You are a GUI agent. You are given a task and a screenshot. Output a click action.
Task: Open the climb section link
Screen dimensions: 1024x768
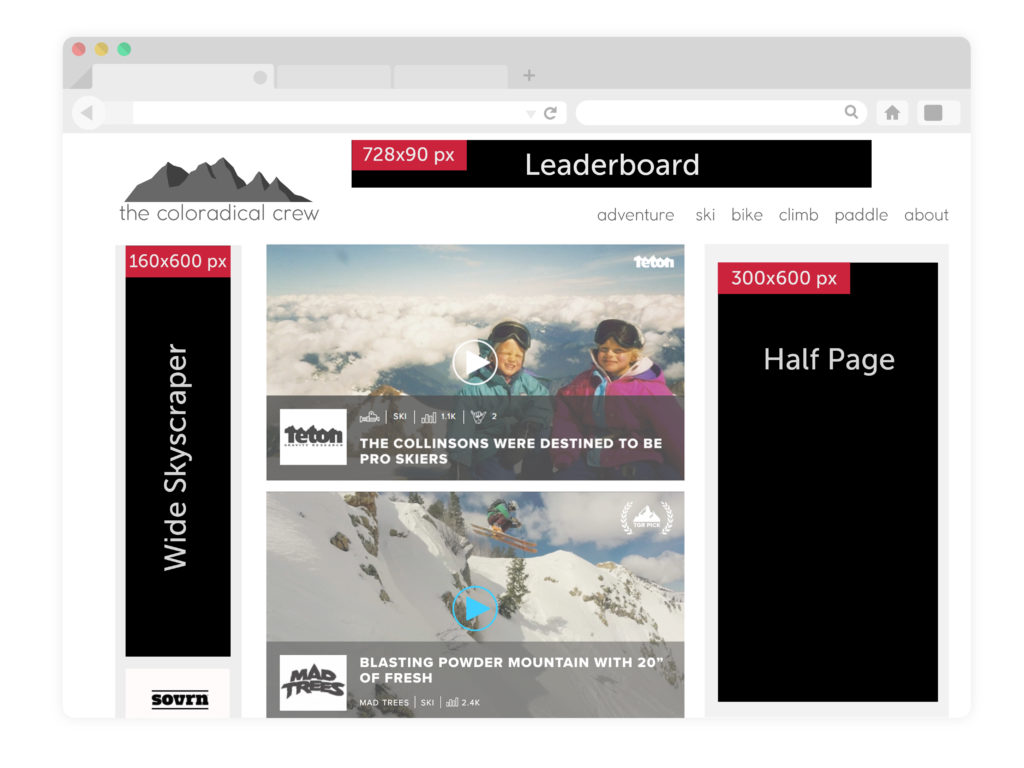click(798, 215)
